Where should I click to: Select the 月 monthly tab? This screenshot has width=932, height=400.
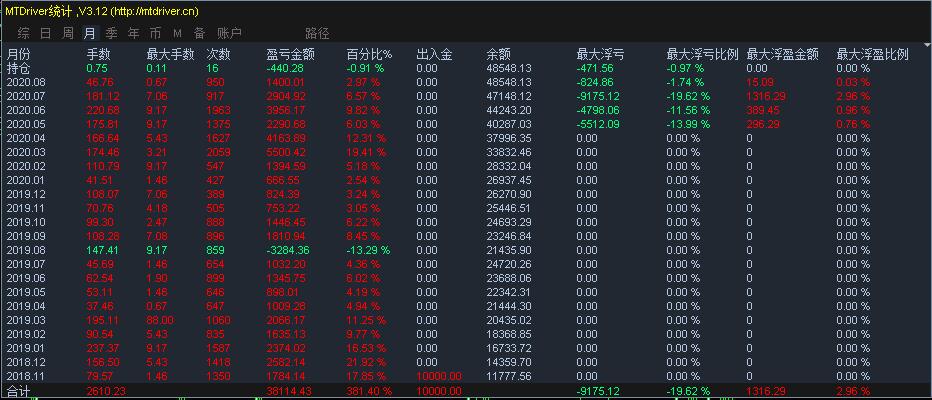point(90,33)
